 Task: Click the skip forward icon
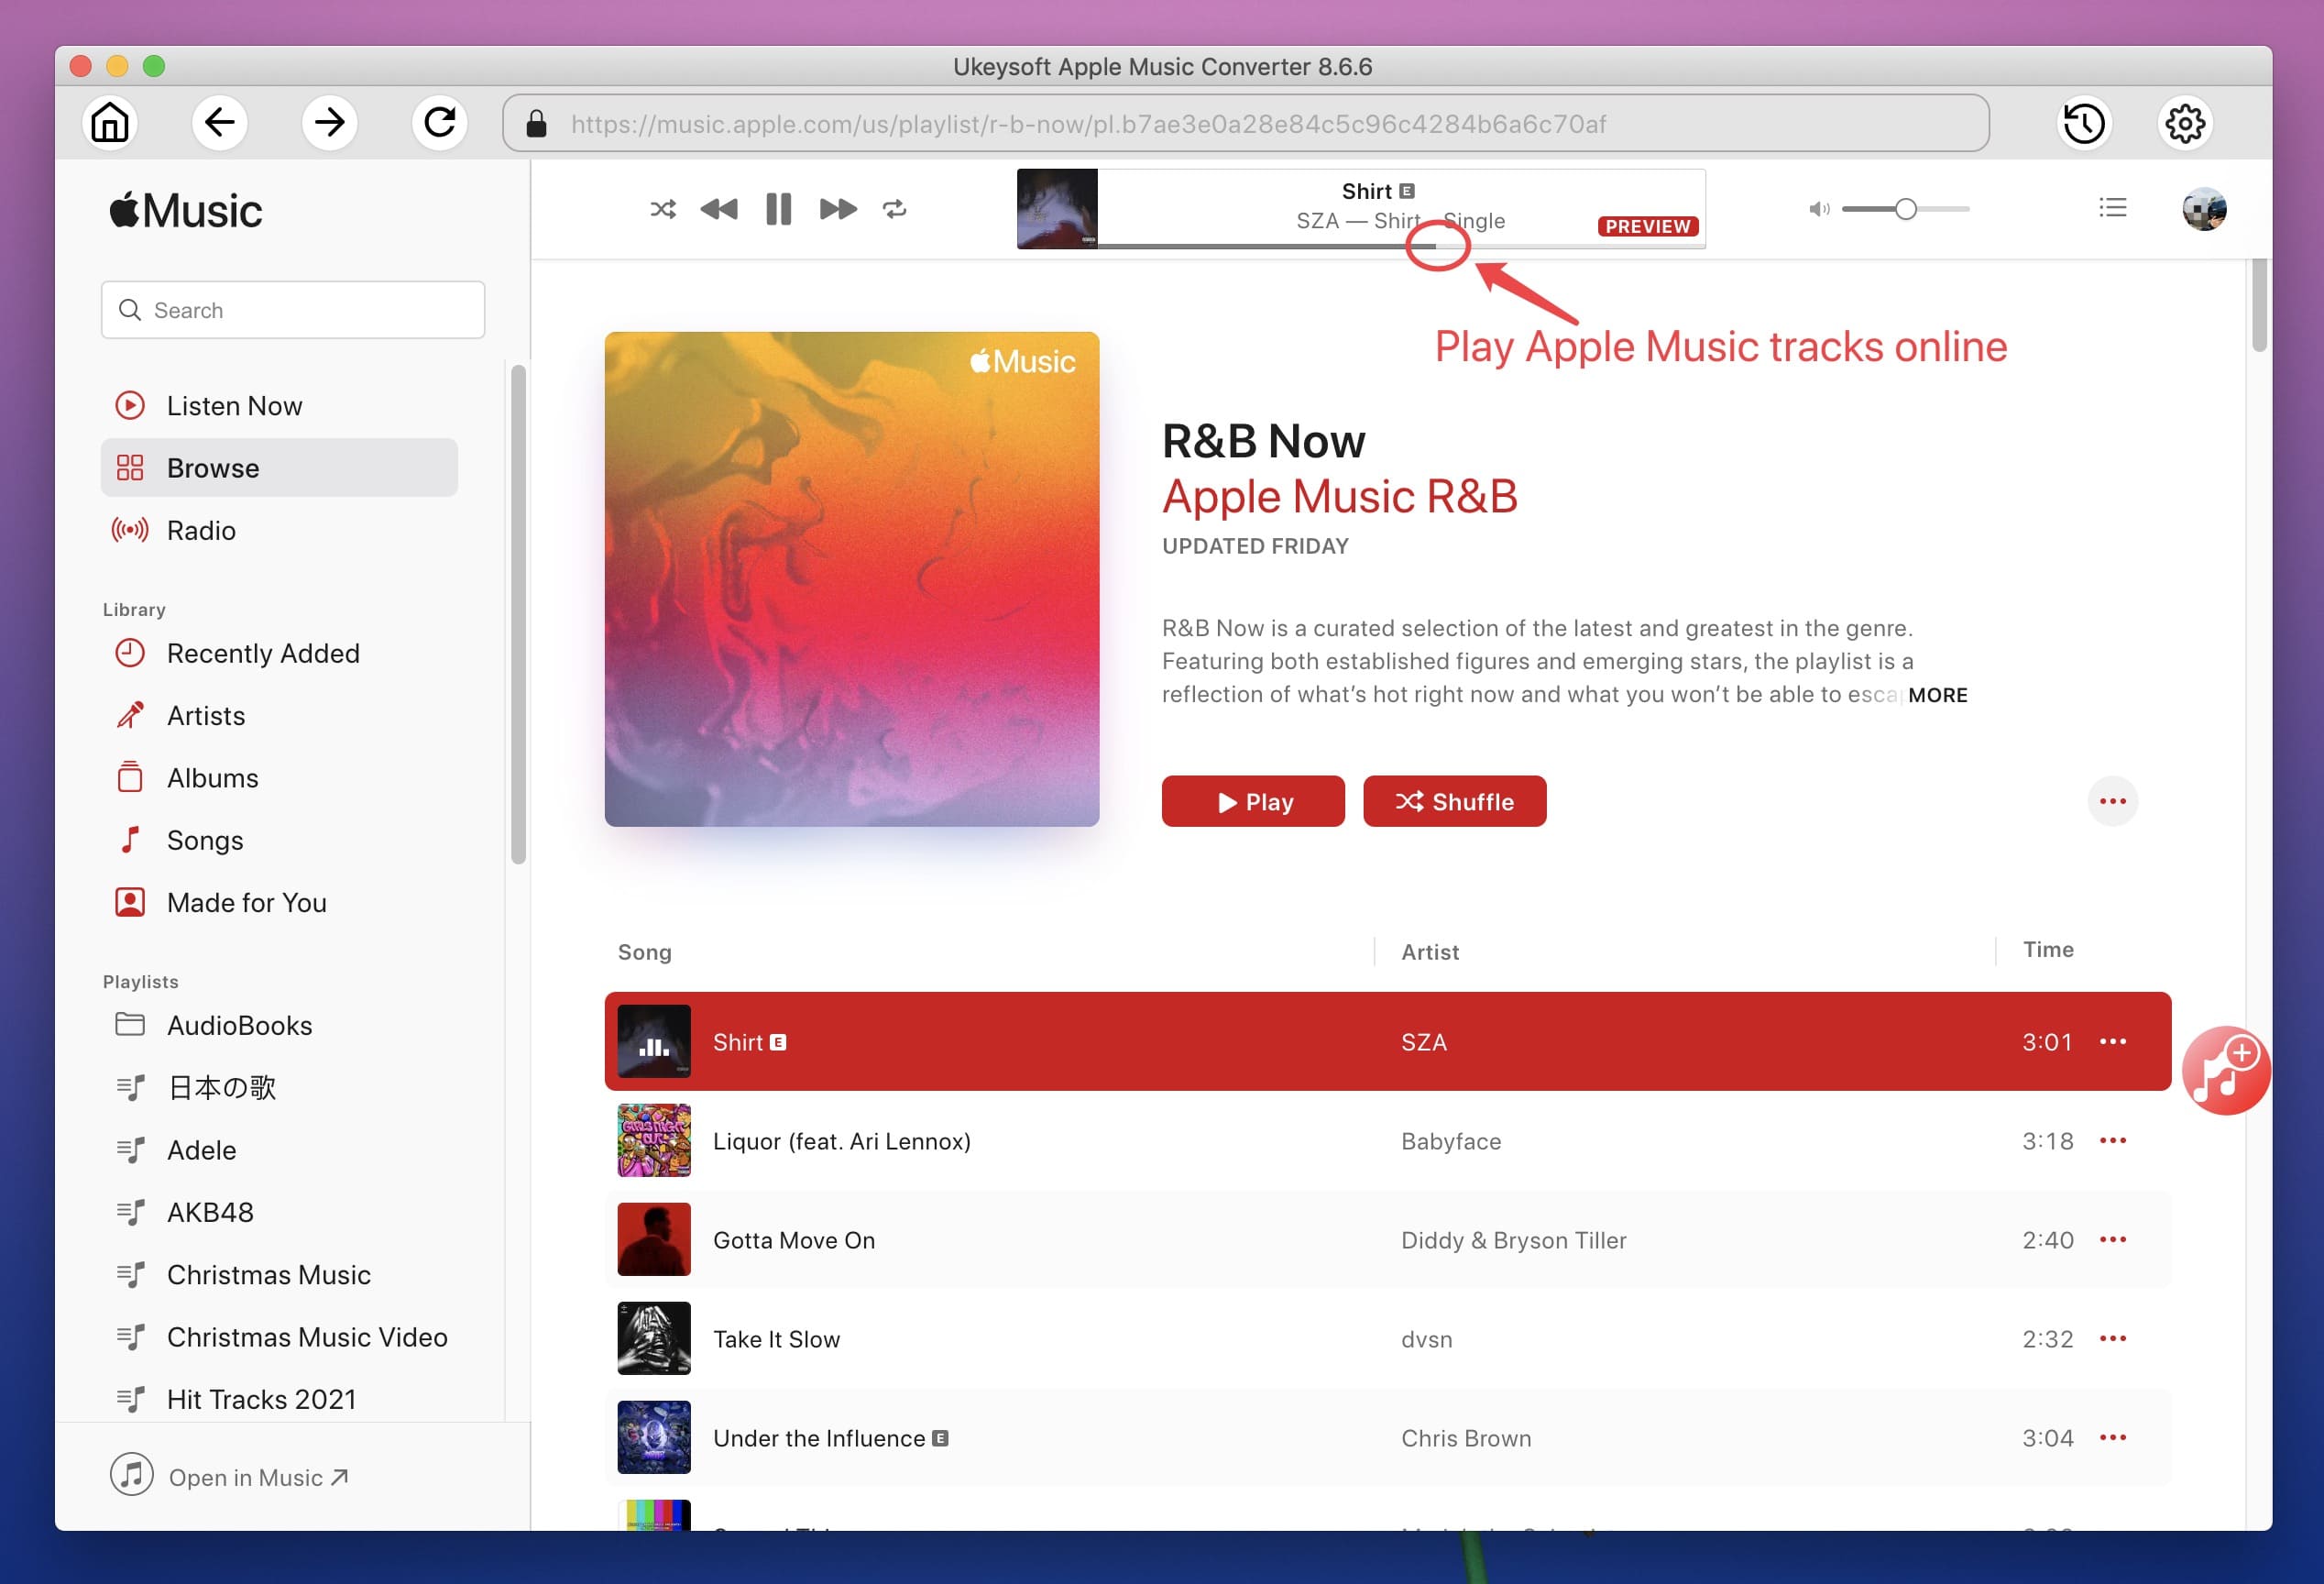click(835, 210)
